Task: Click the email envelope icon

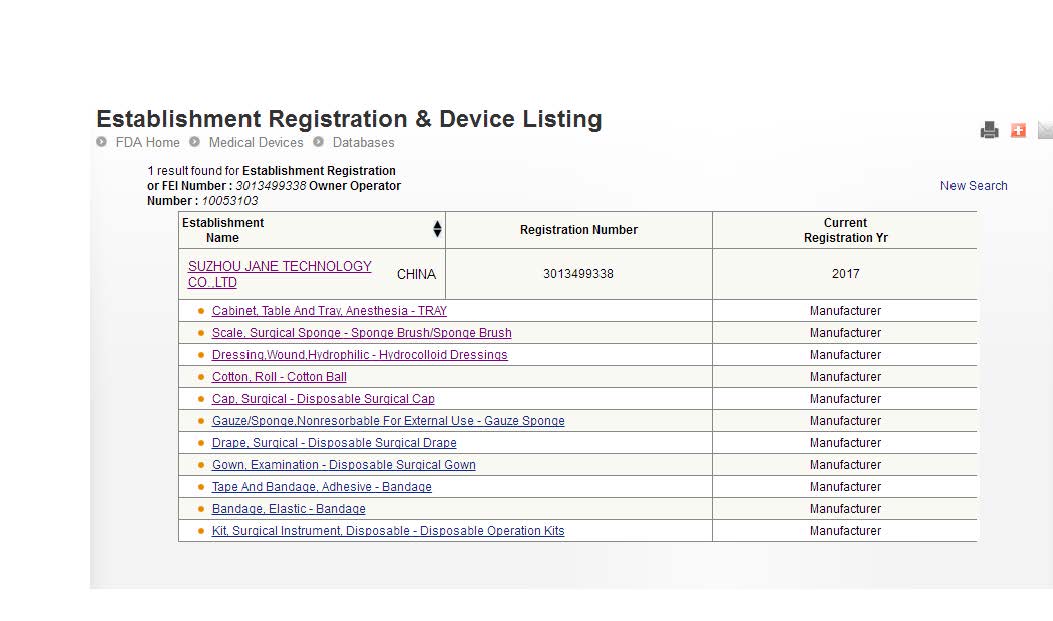Action: click(1045, 130)
